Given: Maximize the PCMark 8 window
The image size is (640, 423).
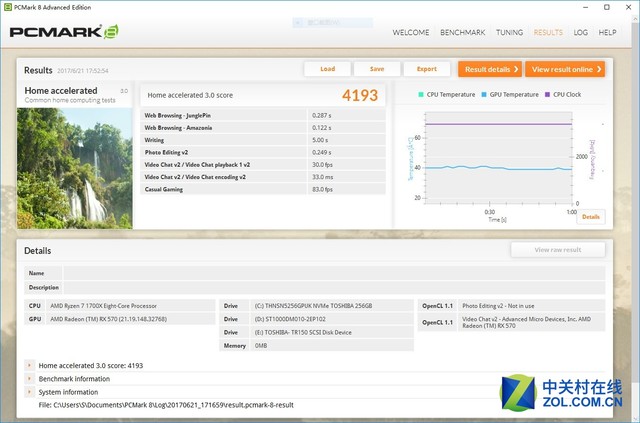Looking at the screenshot, I should pos(607,7).
